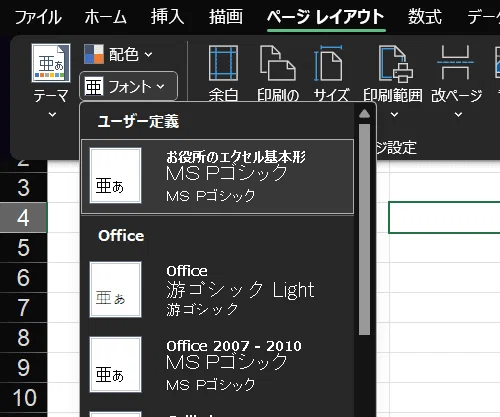
Task: Click the scroll up arrow in font list
Action: point(365,114)
